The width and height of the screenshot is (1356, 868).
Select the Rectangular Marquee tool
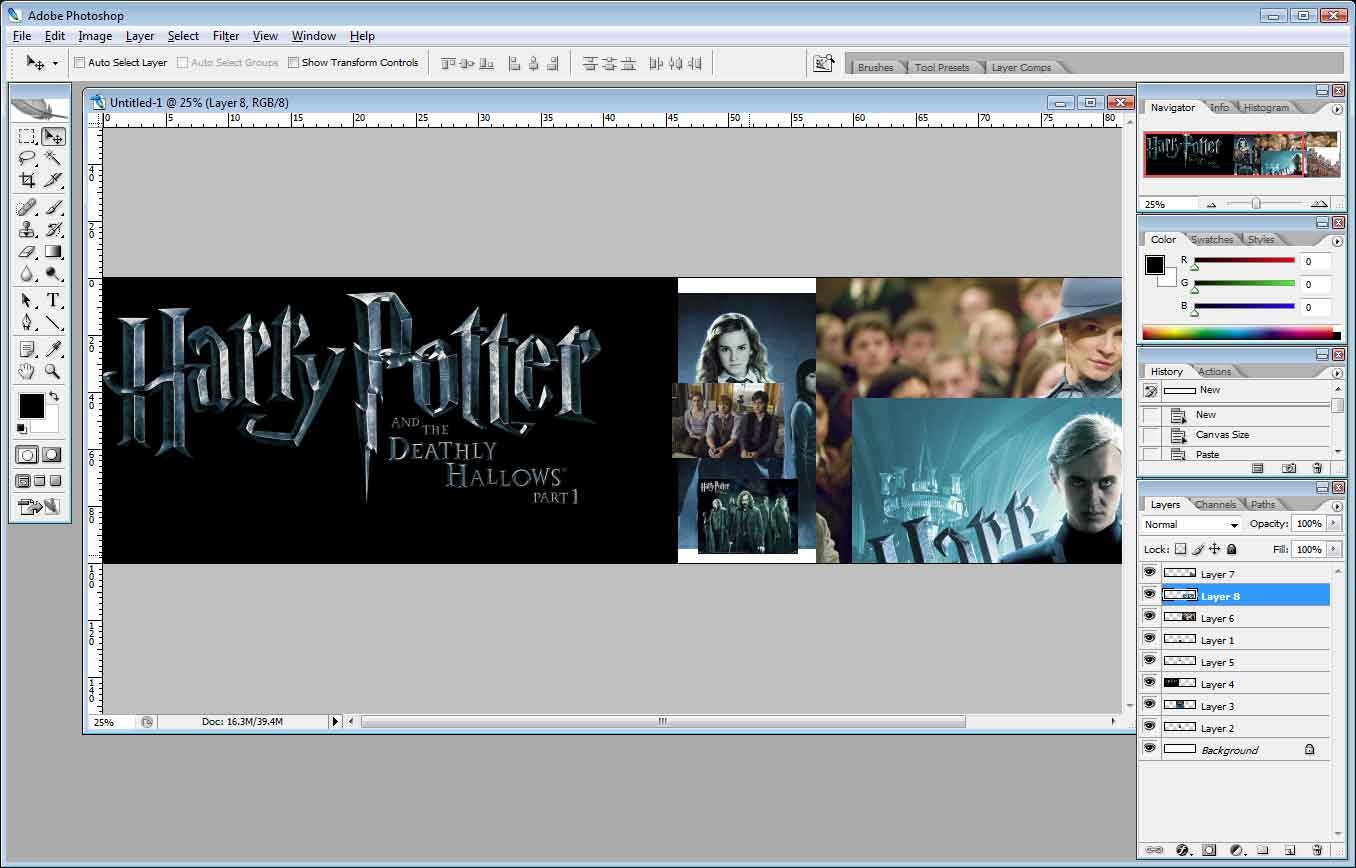(x=28, y=136)
